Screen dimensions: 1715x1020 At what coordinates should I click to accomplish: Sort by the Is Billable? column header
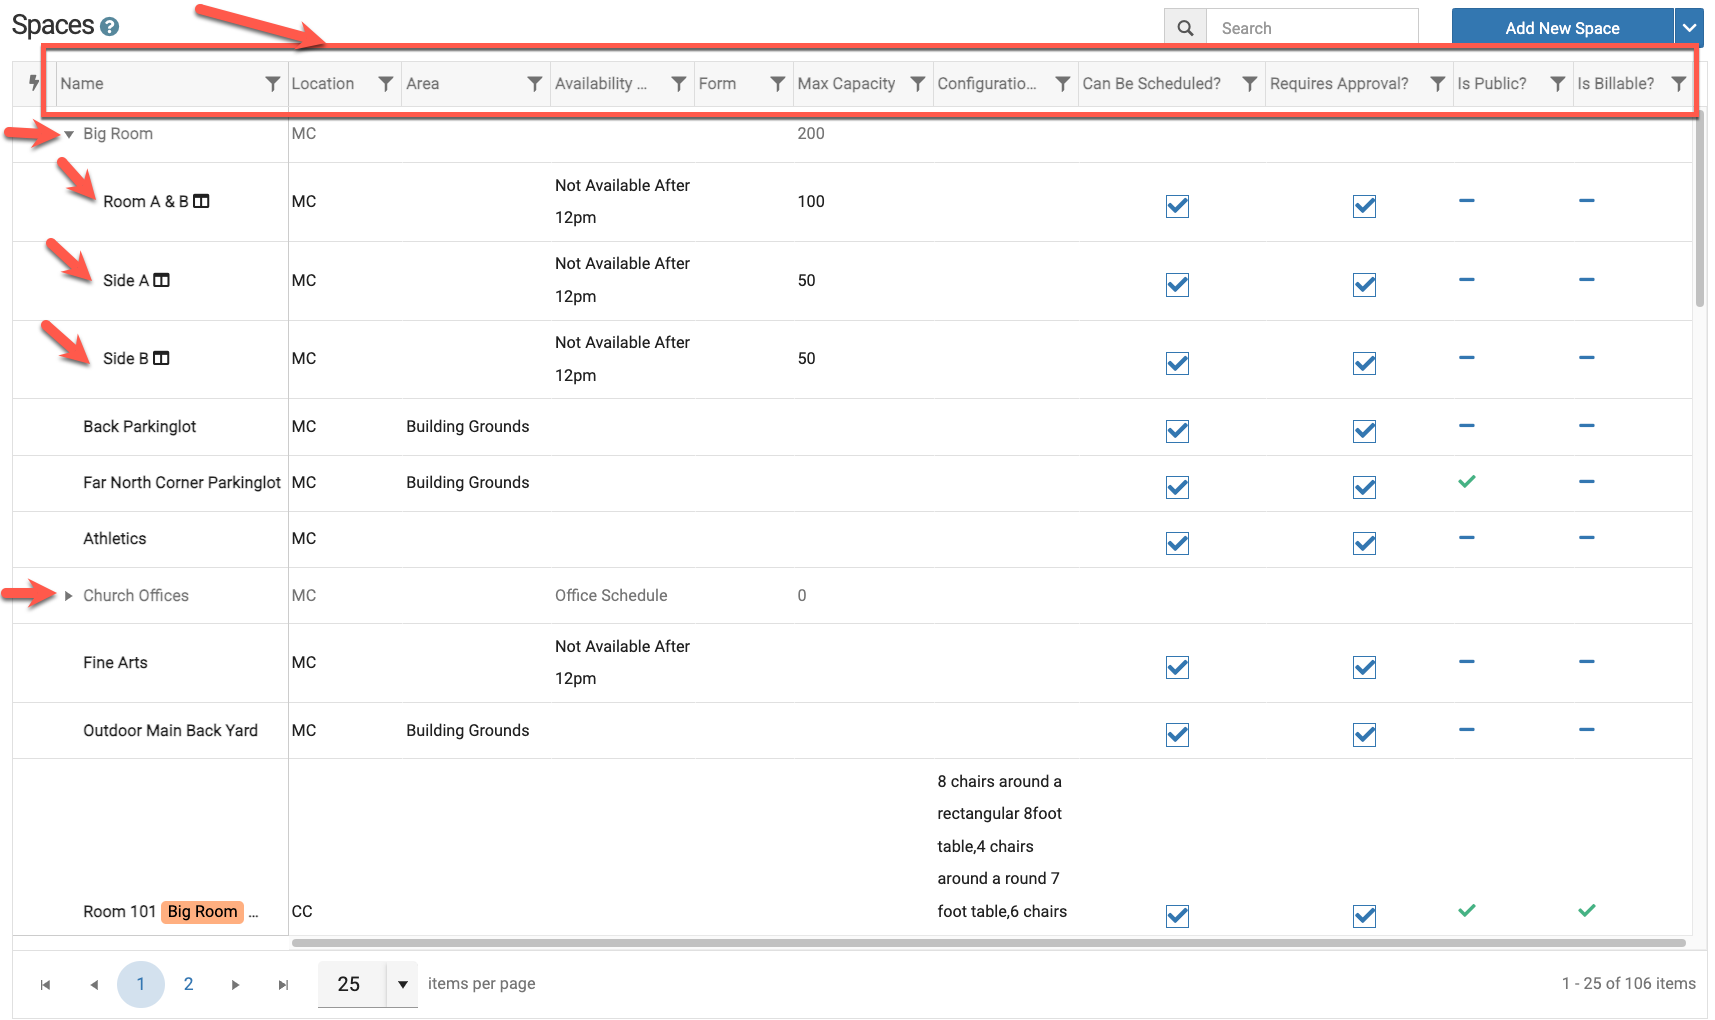[x=1616, y=84]
